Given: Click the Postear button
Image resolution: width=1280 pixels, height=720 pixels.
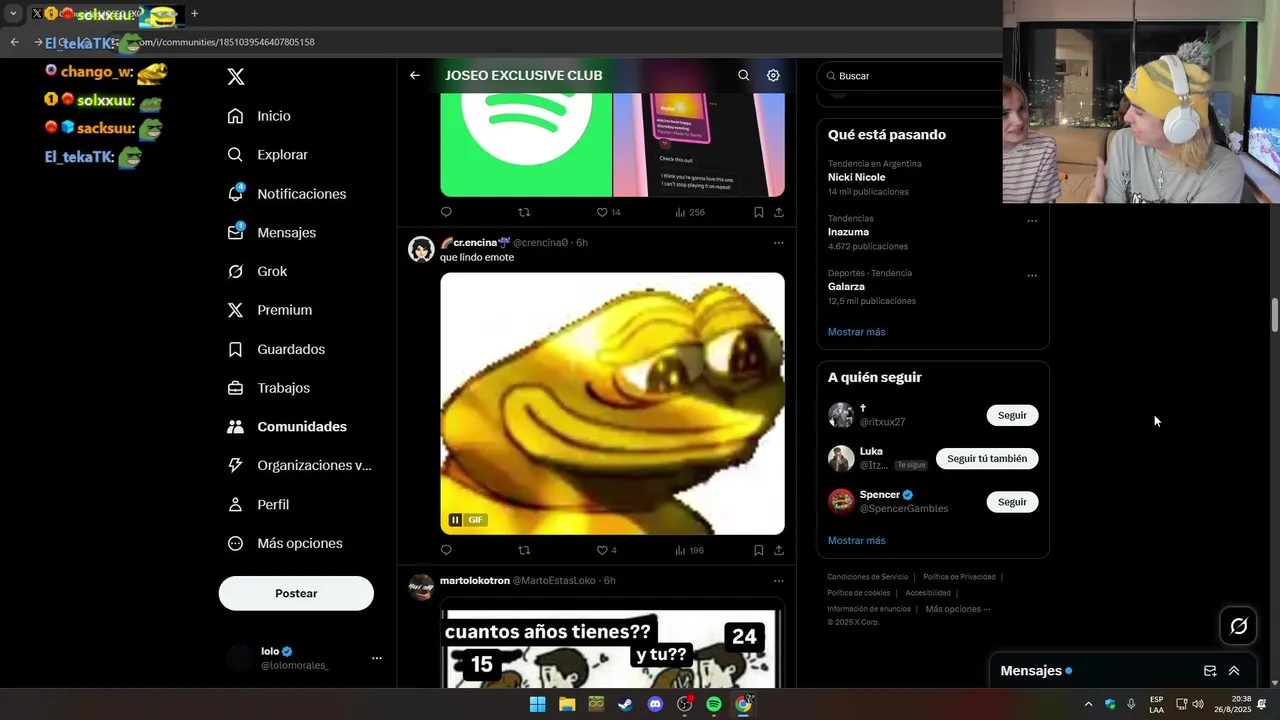Looking at the screenshot, I should [x=296, y=593].
